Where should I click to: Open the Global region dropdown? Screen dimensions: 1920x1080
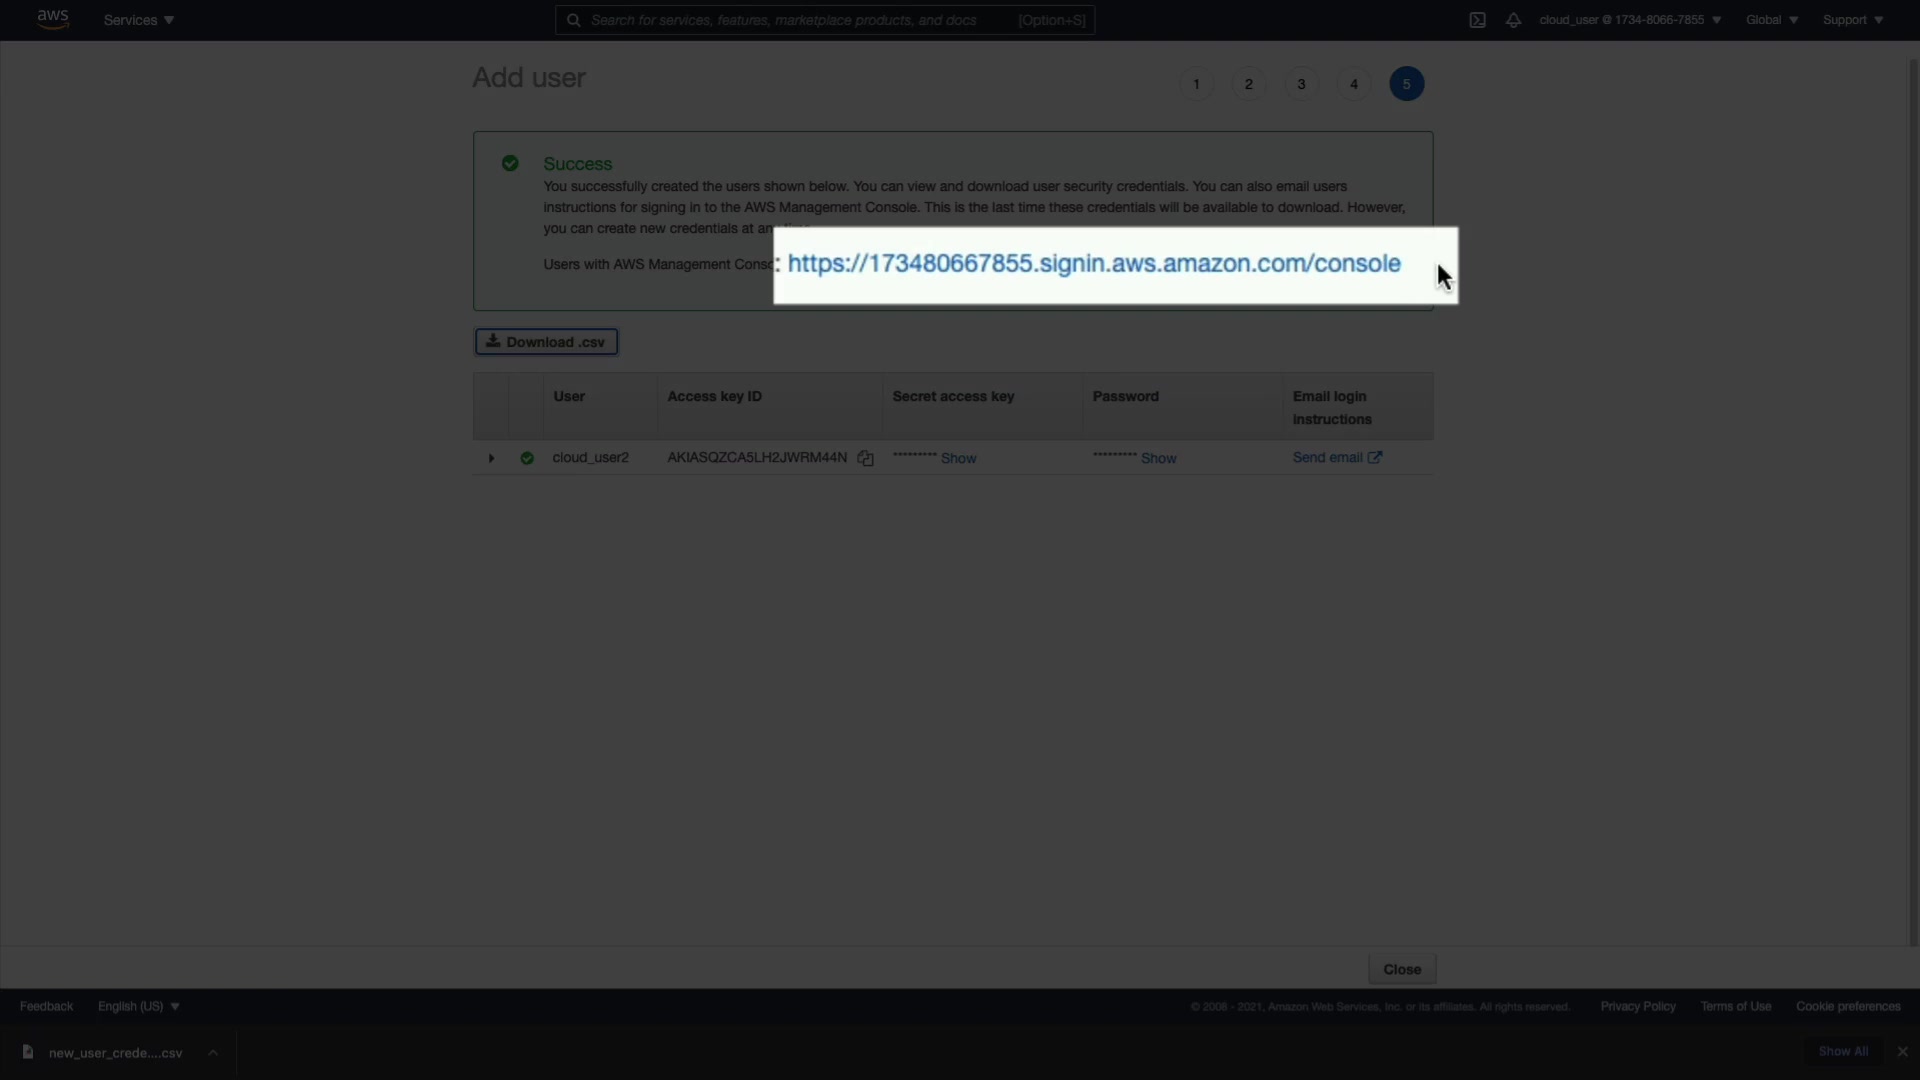(x=1771, y=20)
